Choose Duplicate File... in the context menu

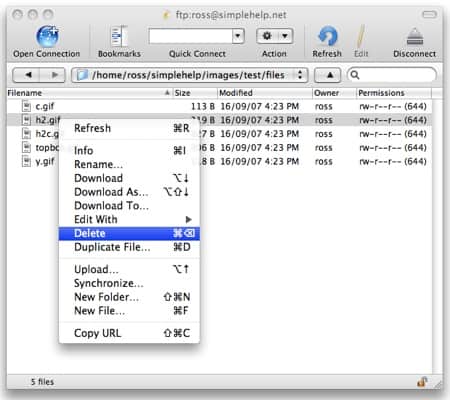(129, 247)
